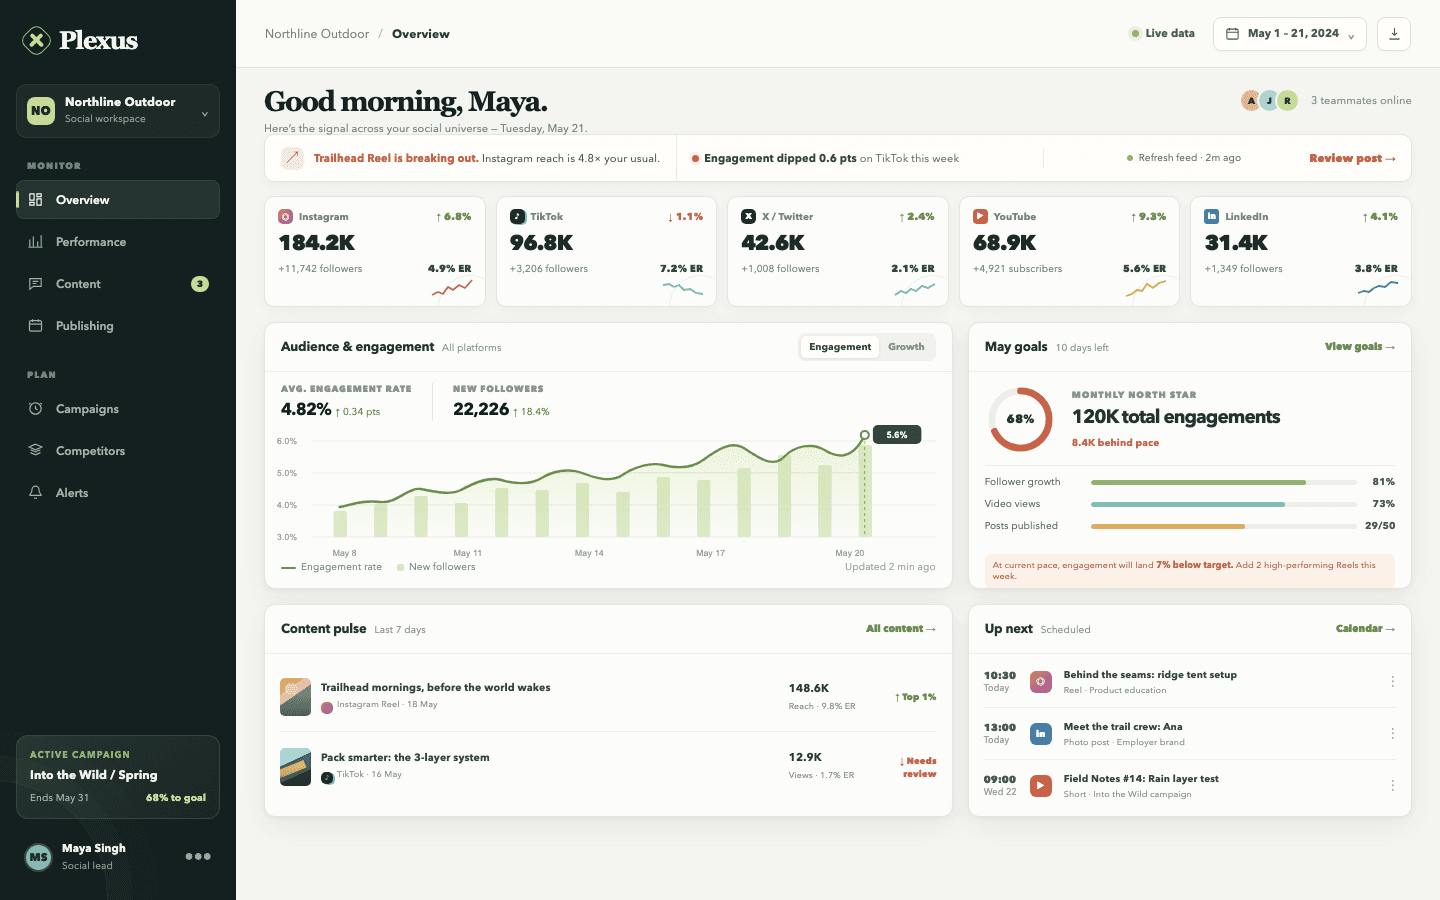Expand the Northline Outdoor workspace switcher
Image resolution: width=1440 pixels, height=900 pixels.
click(118, 110)
